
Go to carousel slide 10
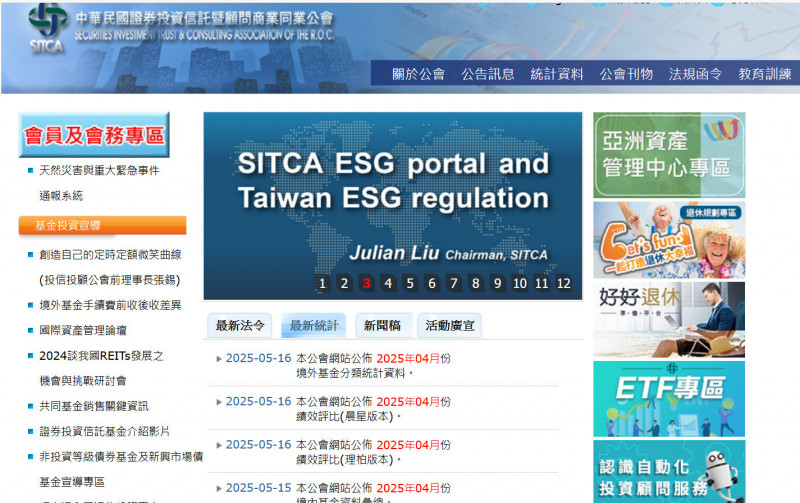(520, 283)
